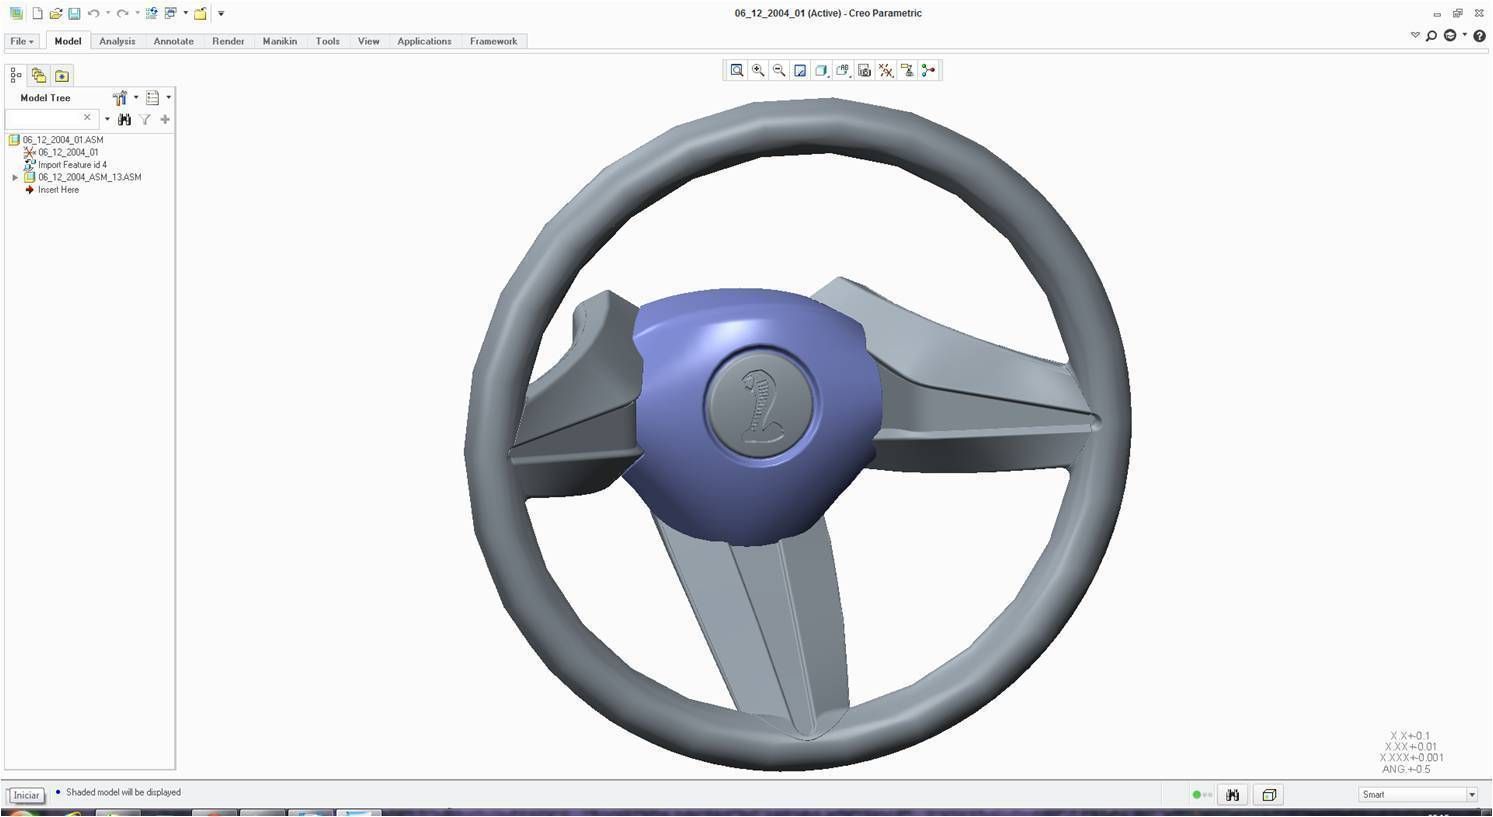Switch to the Analysis tab

tap(117, 41)
